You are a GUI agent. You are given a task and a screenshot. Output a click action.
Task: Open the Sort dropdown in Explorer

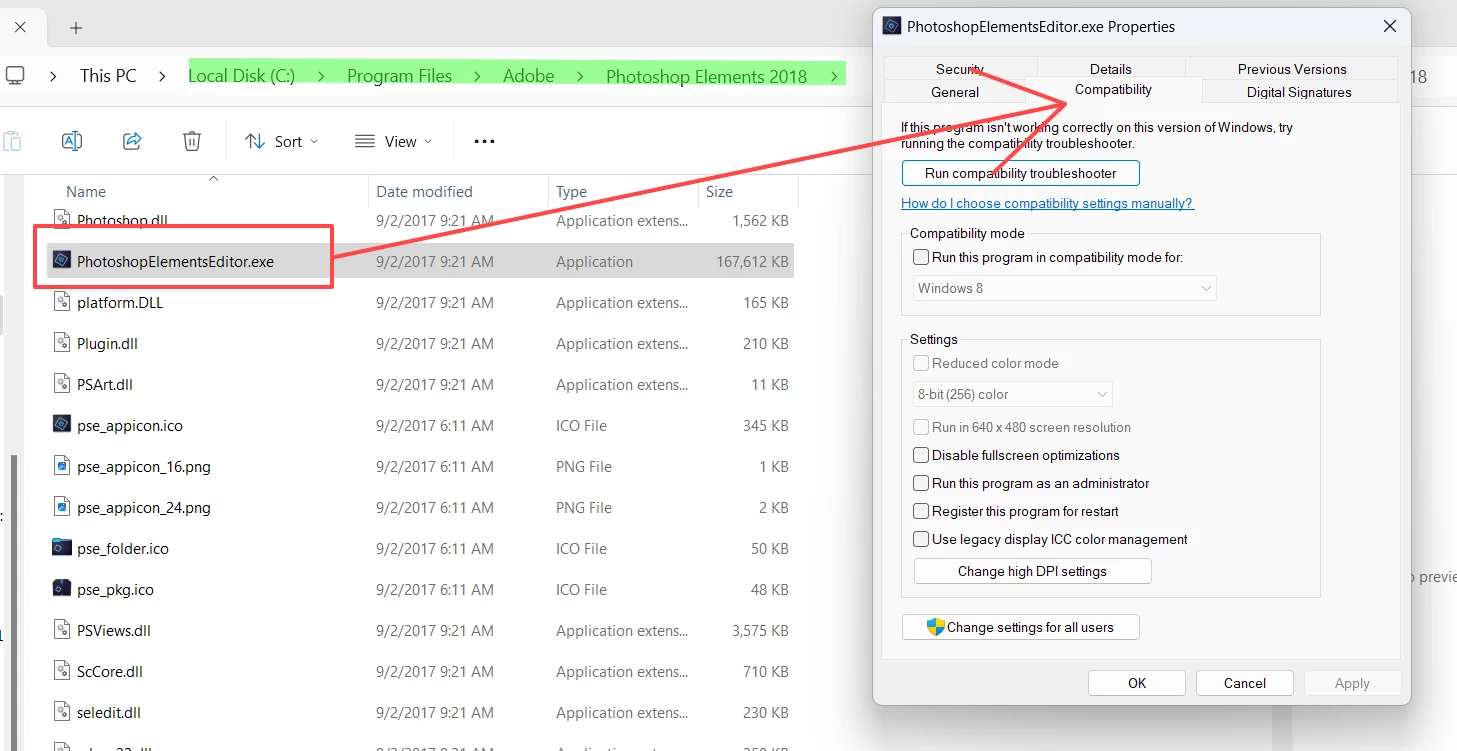click(282, 141)
